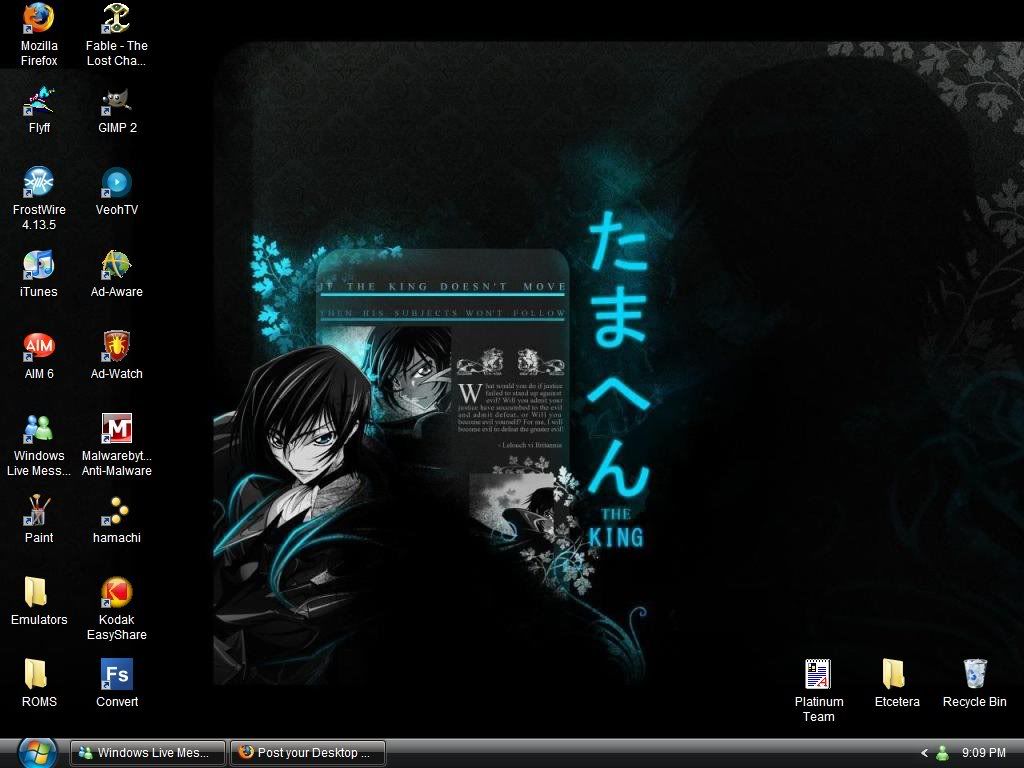Open Malwarebytes Anti-Malware shortcut
1024x768 pixels.
(117, 430)
